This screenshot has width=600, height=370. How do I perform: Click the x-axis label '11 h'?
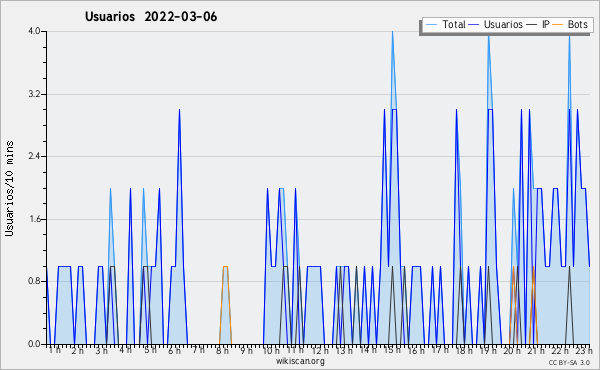click(x=295, y=350)
